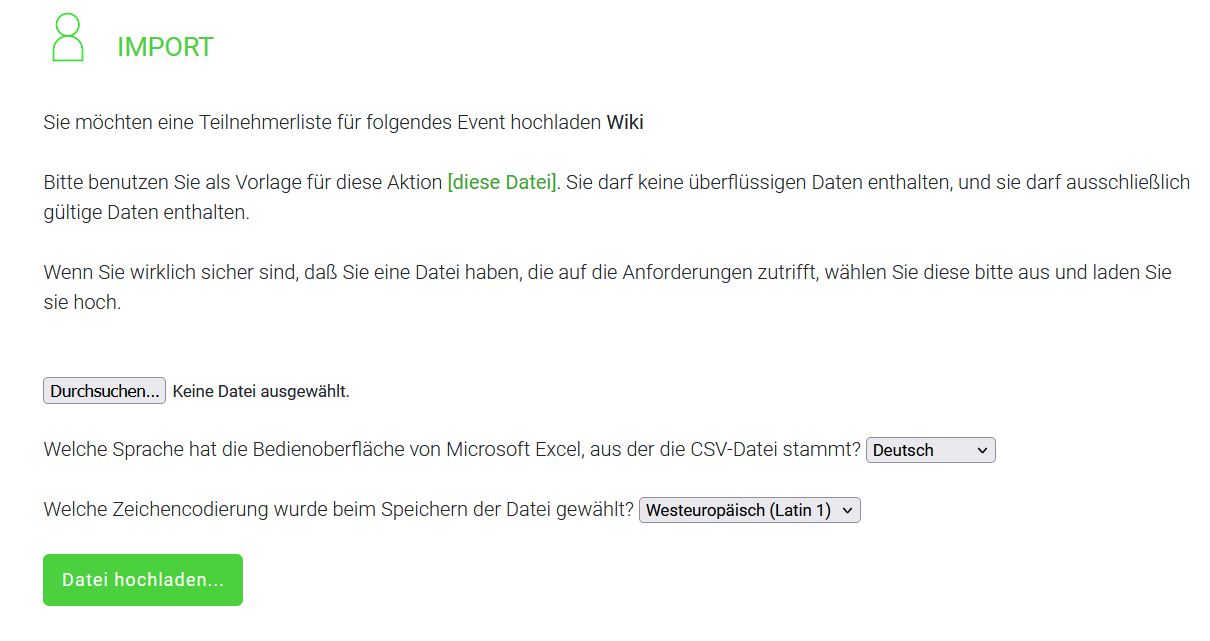Click the green "Datei hochladen..." button
The width and height of the screenshot is (1210, 641).
pyautogui.click(x=143, y=580)
